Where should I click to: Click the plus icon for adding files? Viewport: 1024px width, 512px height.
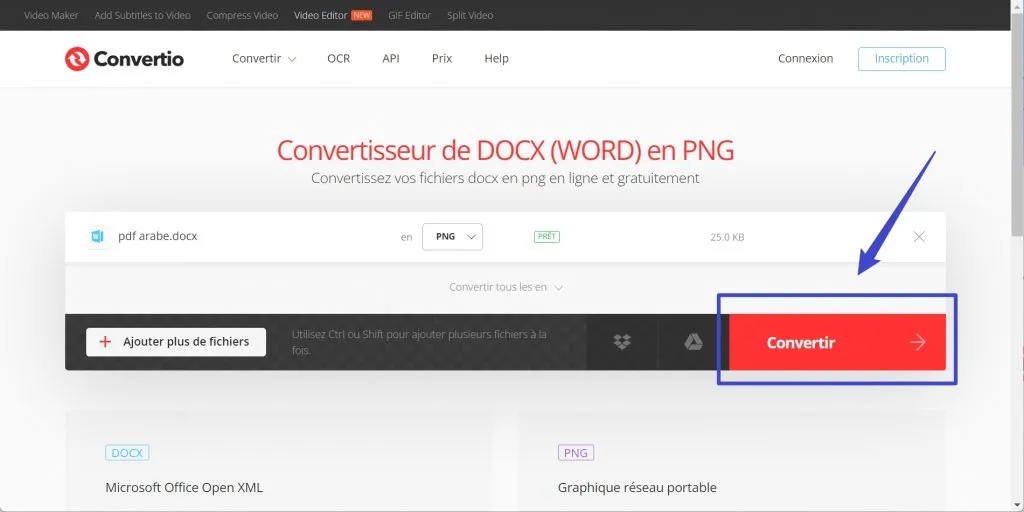click(x=104, y=342)
